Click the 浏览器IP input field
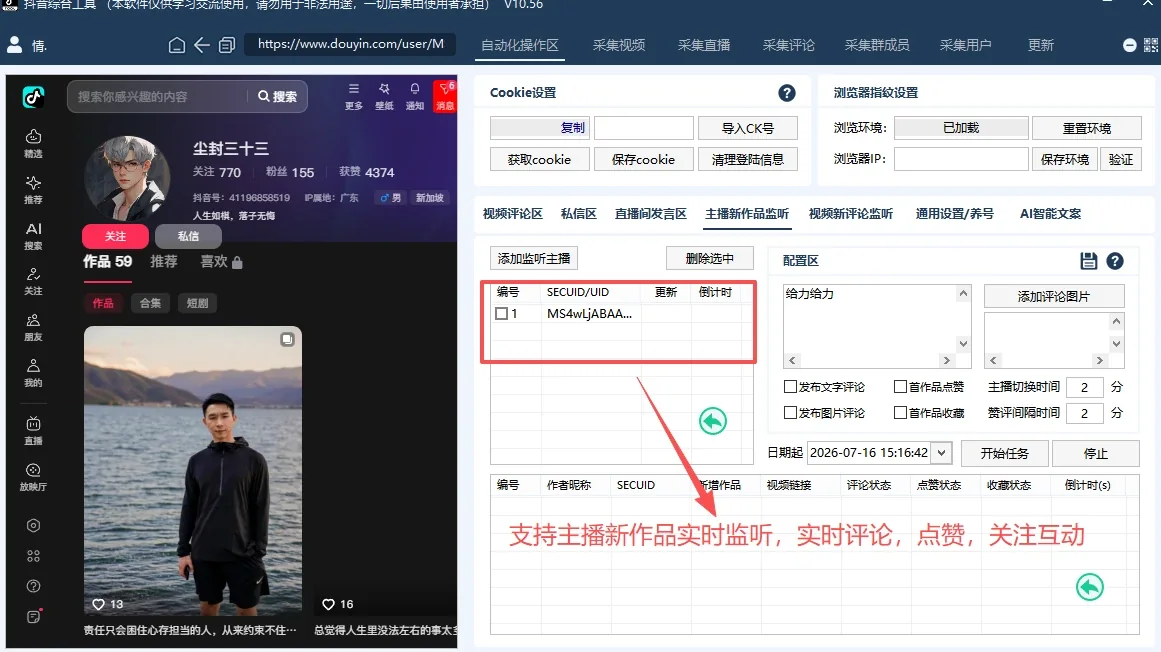1161x652 pixels. pyautogui.click(x=961, y=159)
